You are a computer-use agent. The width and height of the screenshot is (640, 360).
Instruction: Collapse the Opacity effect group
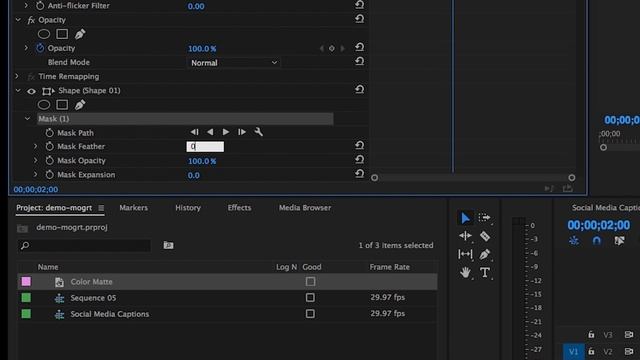[x=18, y=20]
